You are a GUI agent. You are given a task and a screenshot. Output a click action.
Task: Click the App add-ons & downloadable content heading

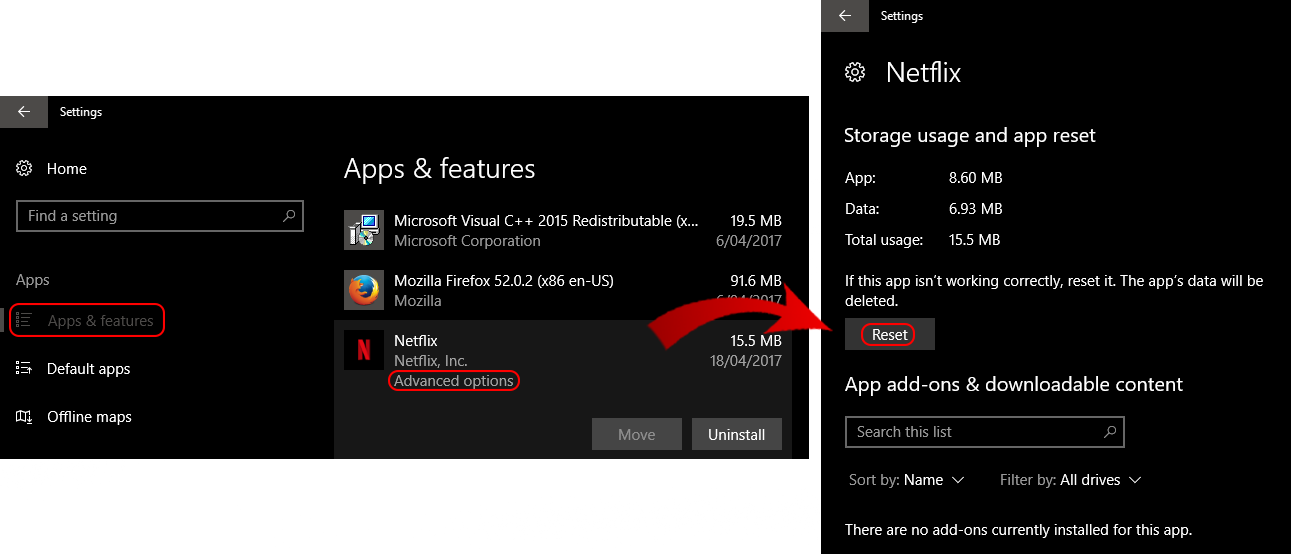pos(1014,384)
